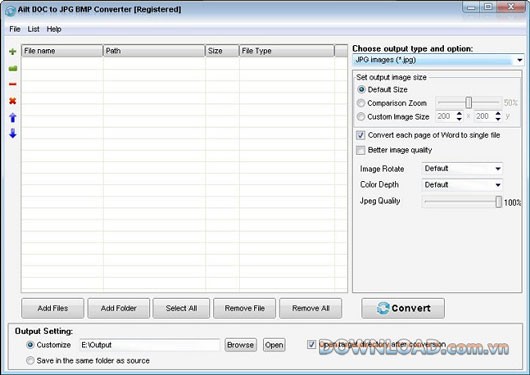Click the red X remove all icon
Image resolution: width=530 pixels, height=375 pixels.
pos(13,101)
